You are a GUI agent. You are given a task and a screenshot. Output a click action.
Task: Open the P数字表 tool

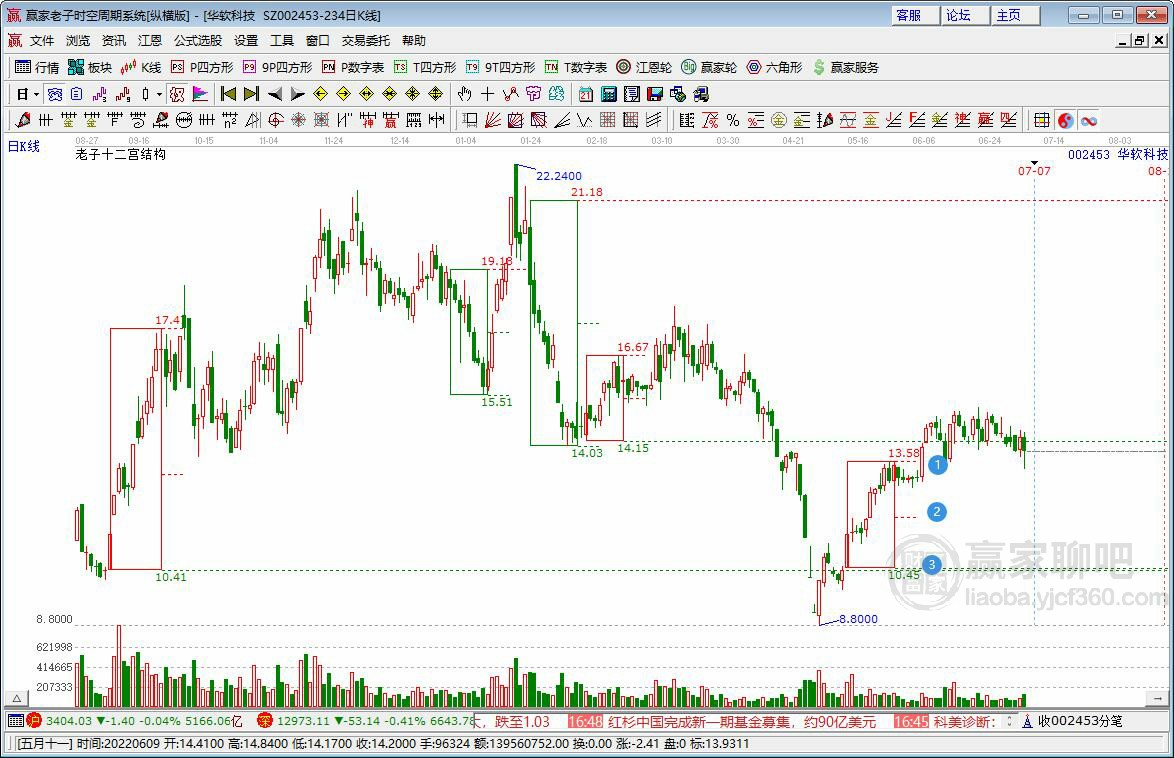(x=353, y=67)
